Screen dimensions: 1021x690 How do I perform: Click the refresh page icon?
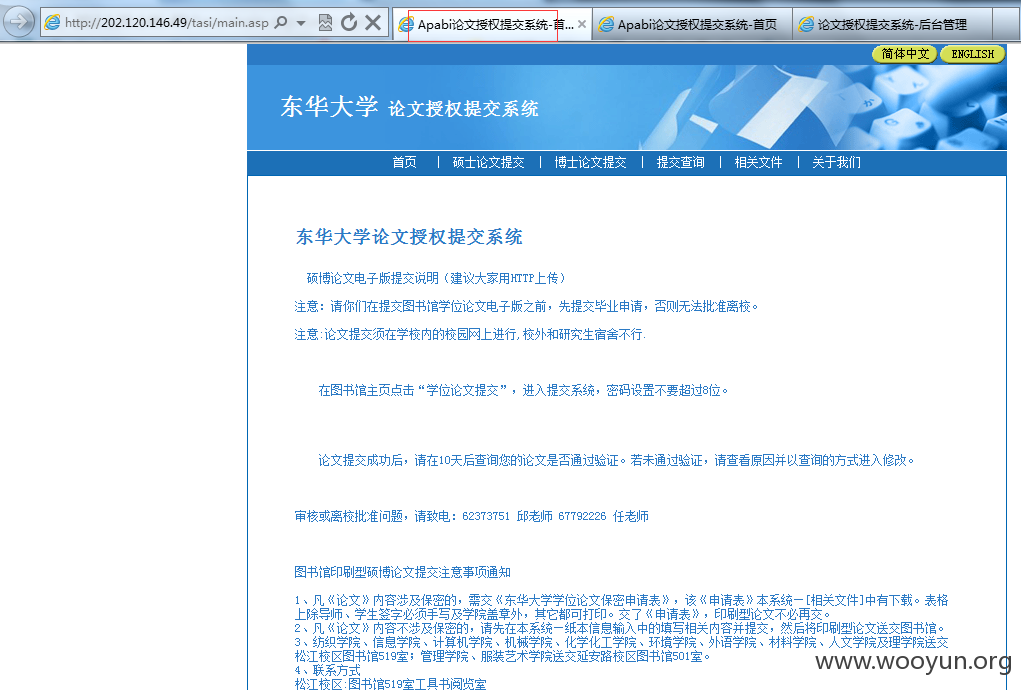pyautogui.click(x=349, y=23)
